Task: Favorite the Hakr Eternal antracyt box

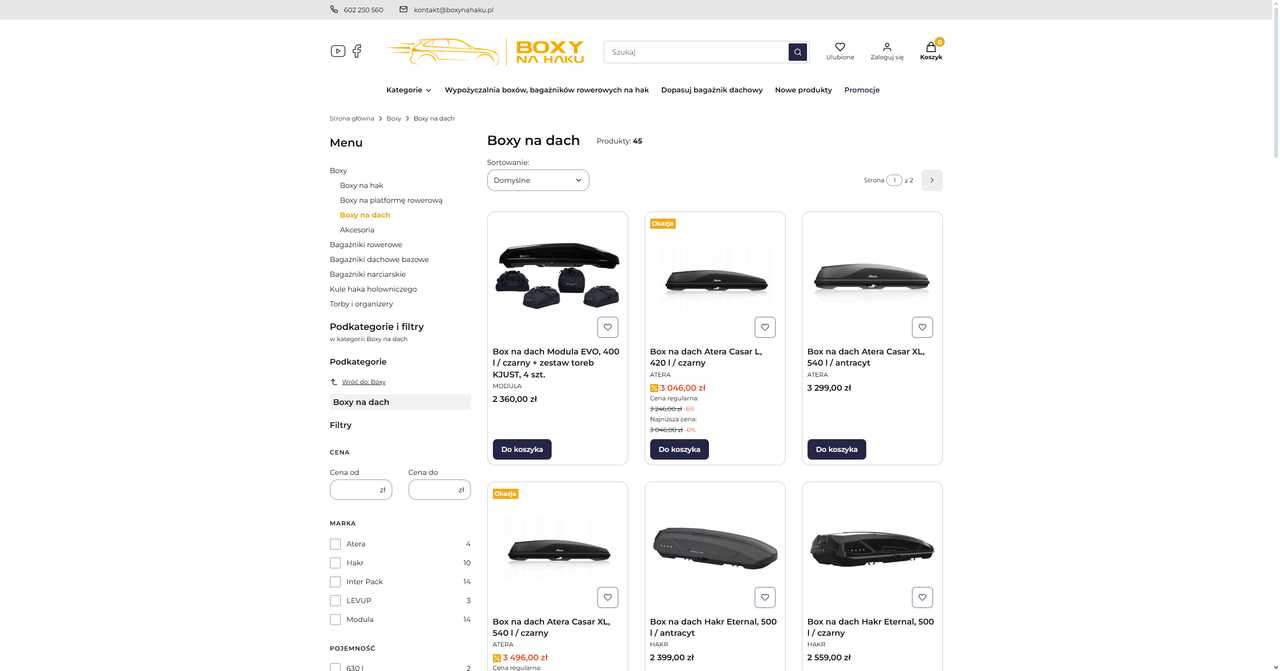Action: coord(765,597)
